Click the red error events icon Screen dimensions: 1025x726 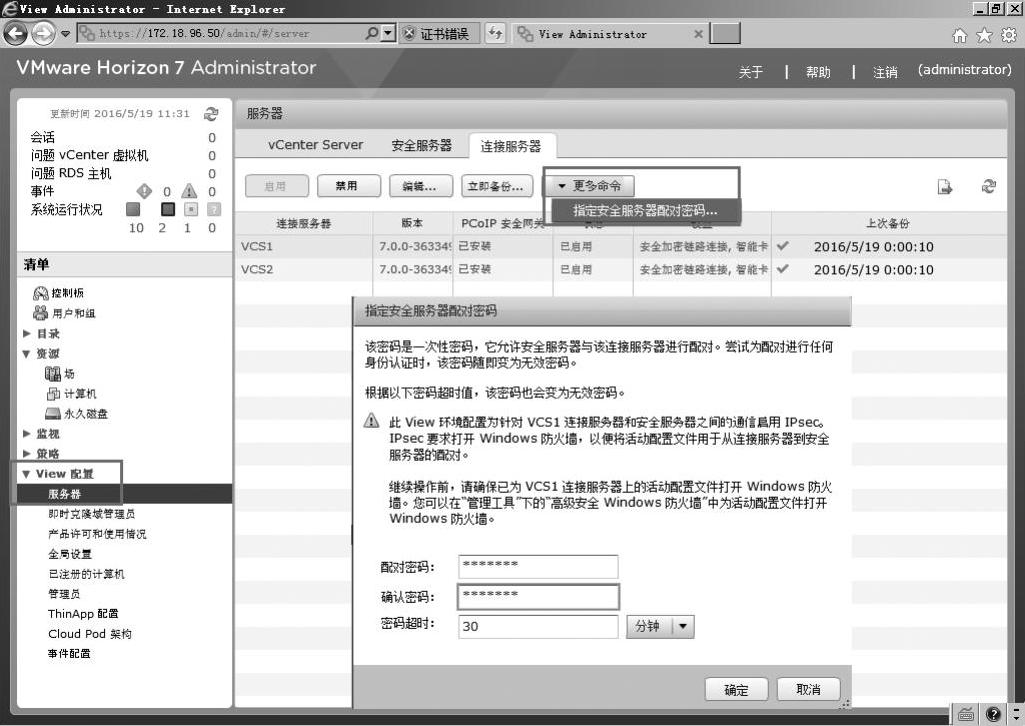(x=144, y=191)
